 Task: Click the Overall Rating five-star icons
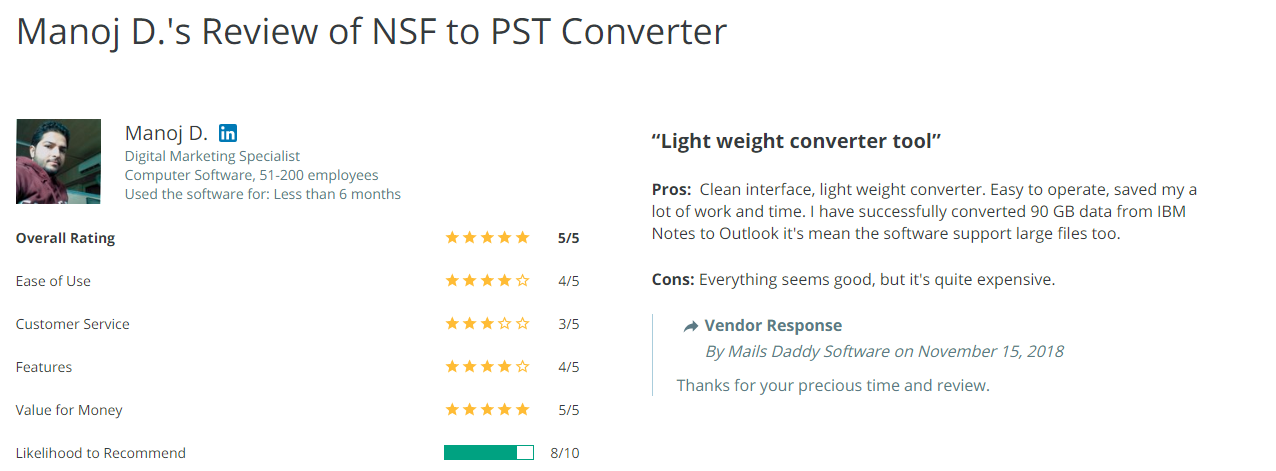point(487,238)
